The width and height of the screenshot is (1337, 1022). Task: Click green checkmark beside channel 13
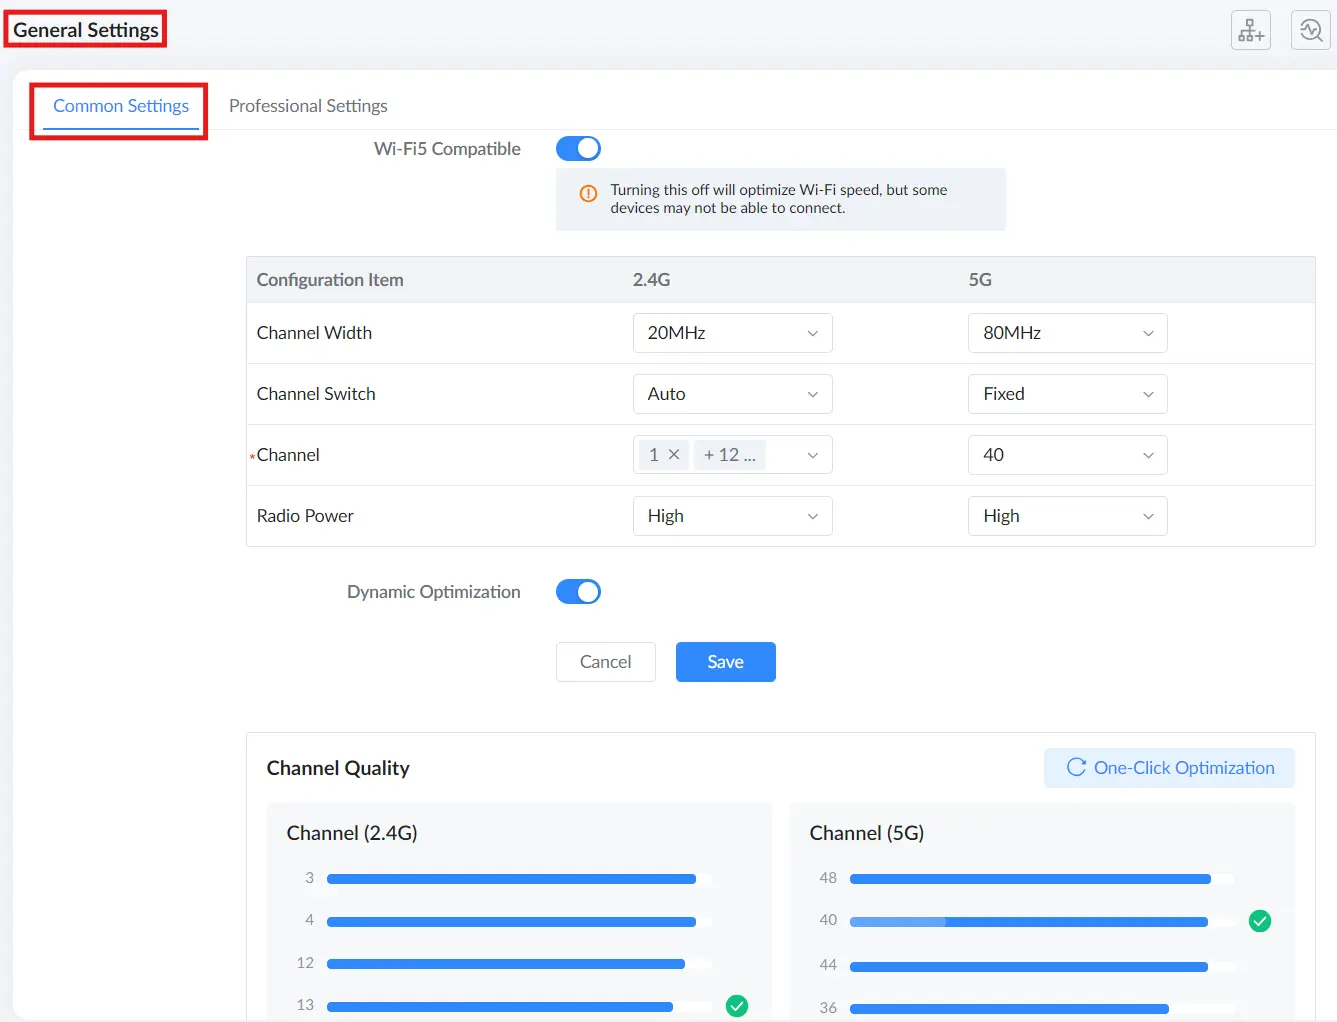737,1006
